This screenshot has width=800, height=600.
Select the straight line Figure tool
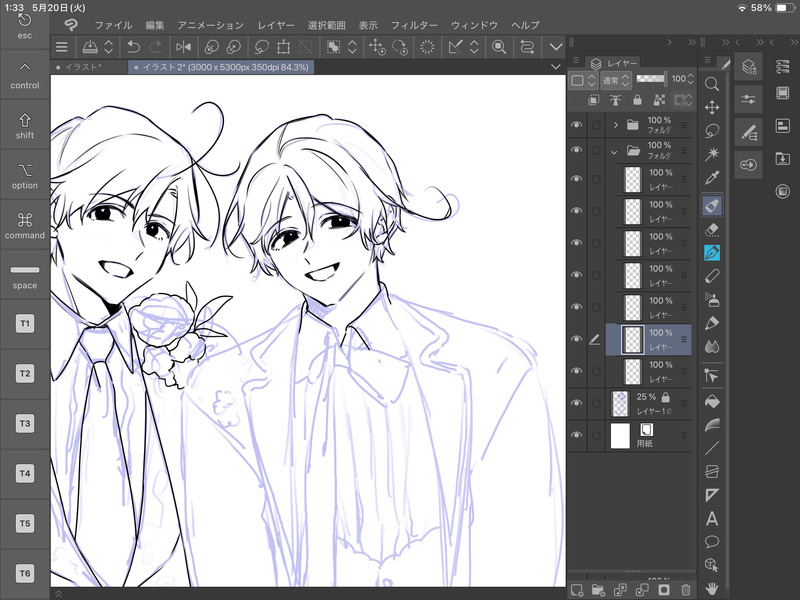tap(712, 448)
